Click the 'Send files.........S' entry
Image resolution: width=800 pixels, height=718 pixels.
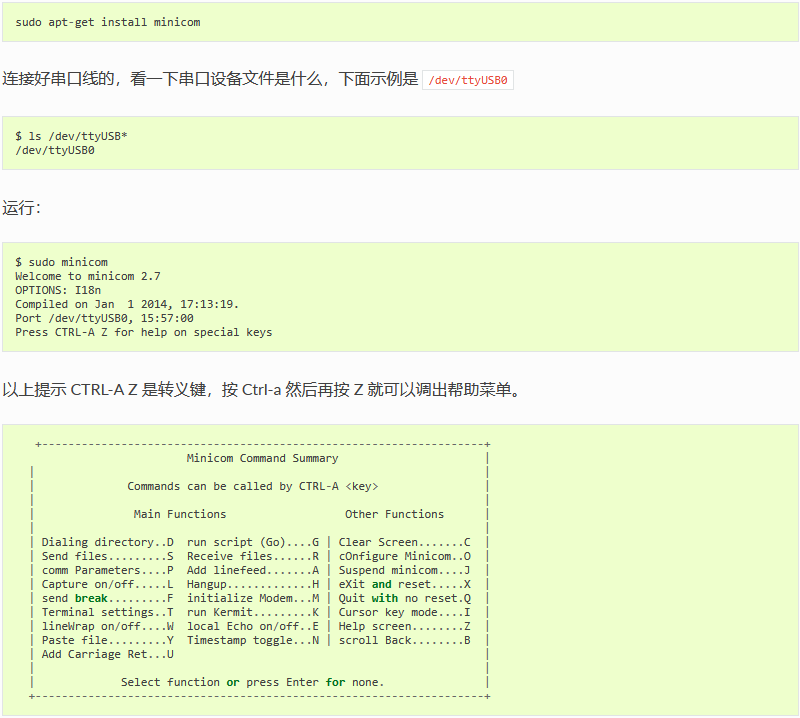click(x=108, y=556)
